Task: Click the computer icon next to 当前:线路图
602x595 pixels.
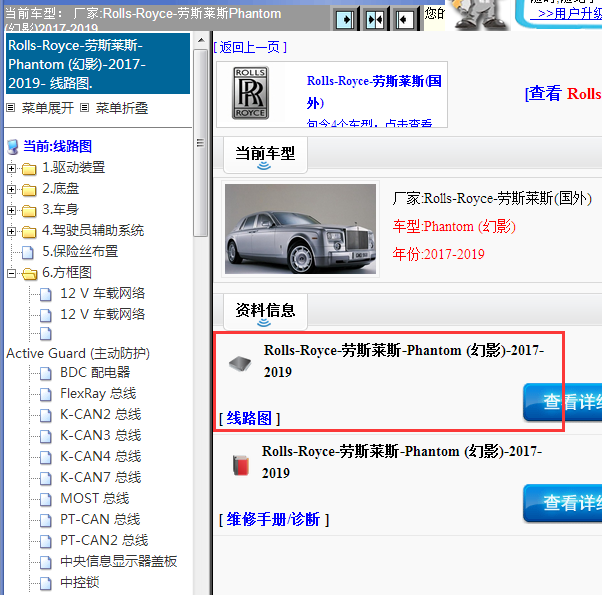Action: tap(13, 147)
